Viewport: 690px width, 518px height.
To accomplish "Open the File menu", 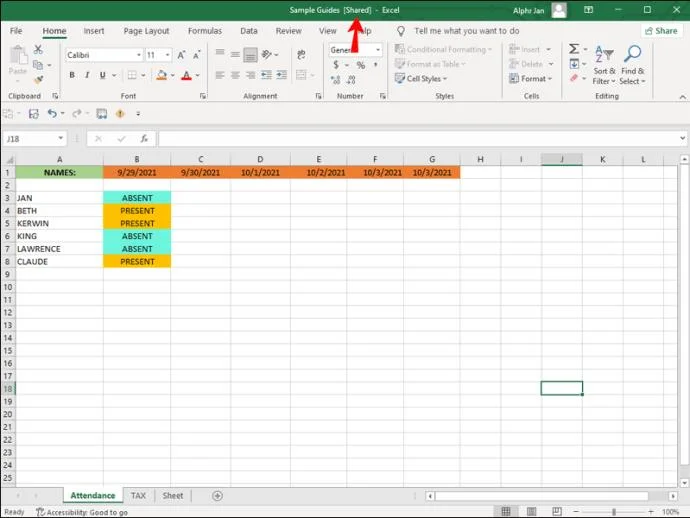I will tap(16, 31).
